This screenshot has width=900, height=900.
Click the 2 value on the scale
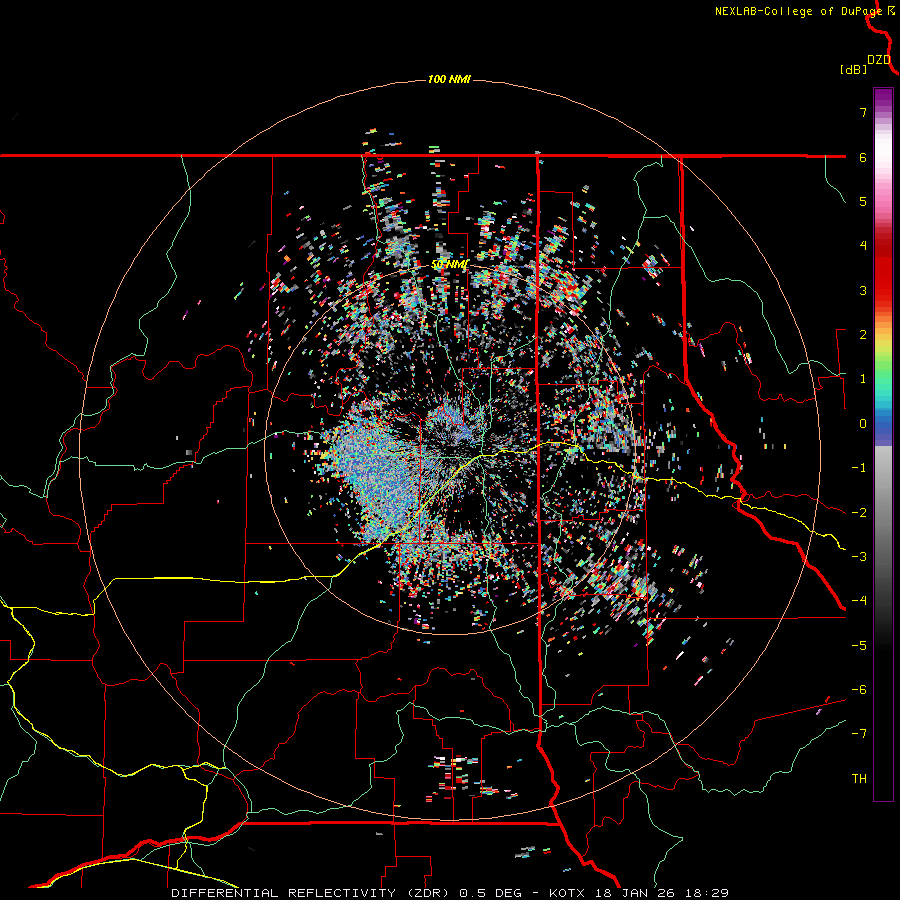click(863, 335)
